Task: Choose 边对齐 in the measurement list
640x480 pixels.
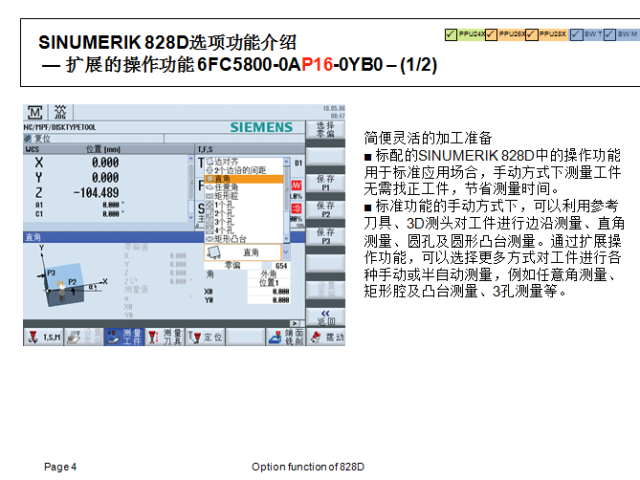Action: 244,162
